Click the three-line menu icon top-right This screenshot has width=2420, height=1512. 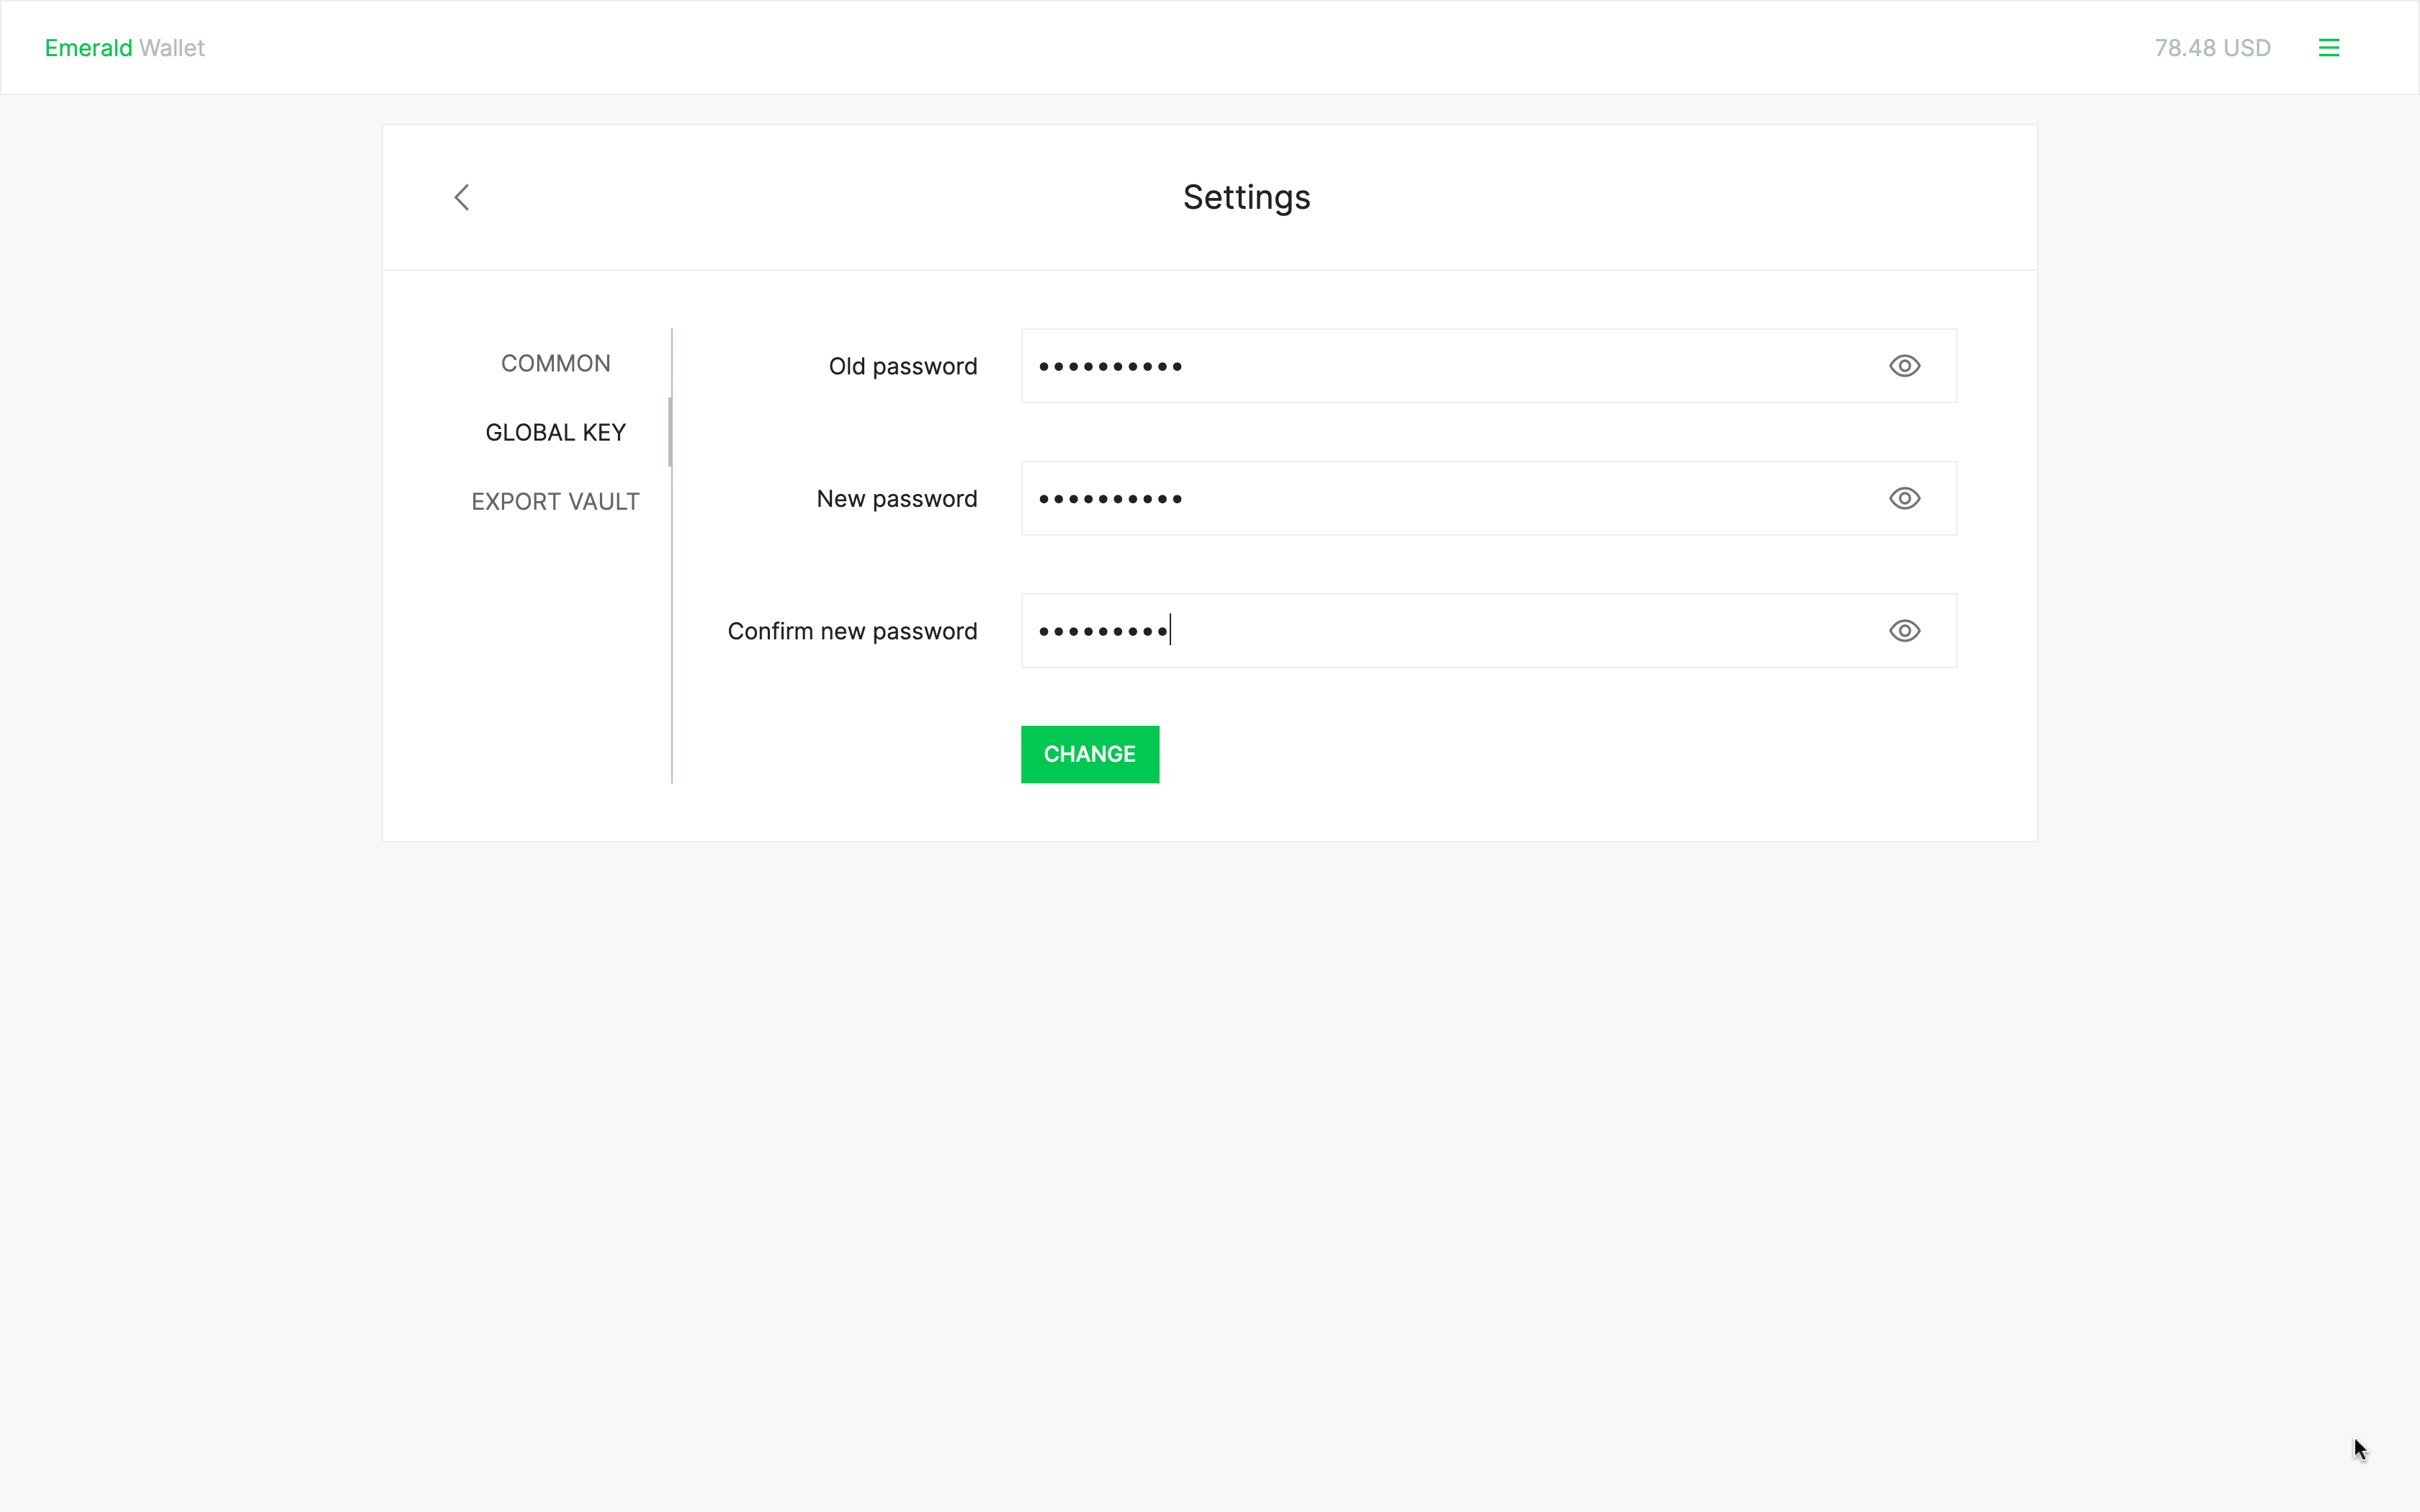pos(2329,47)
